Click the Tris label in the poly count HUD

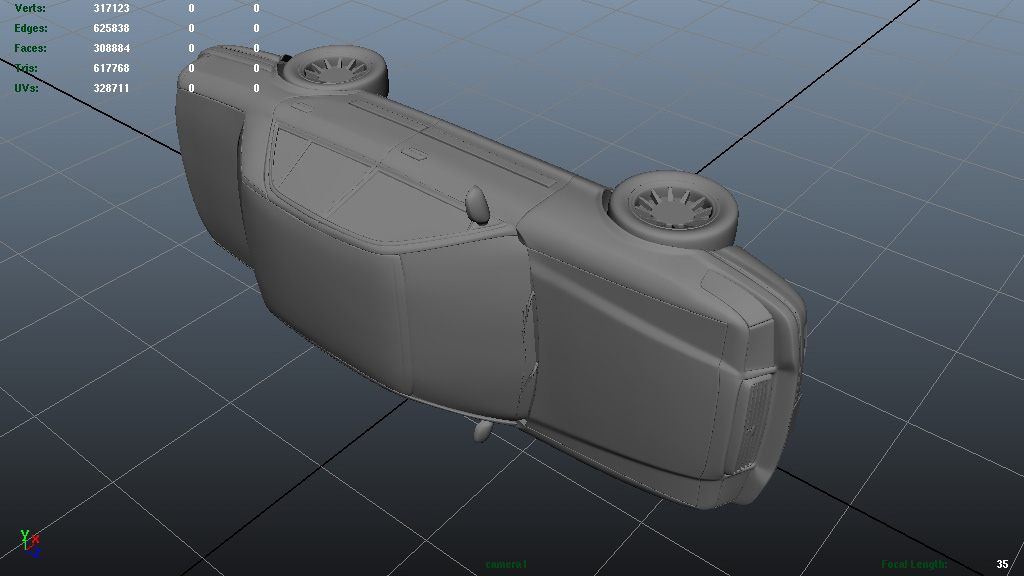point(26,68)
